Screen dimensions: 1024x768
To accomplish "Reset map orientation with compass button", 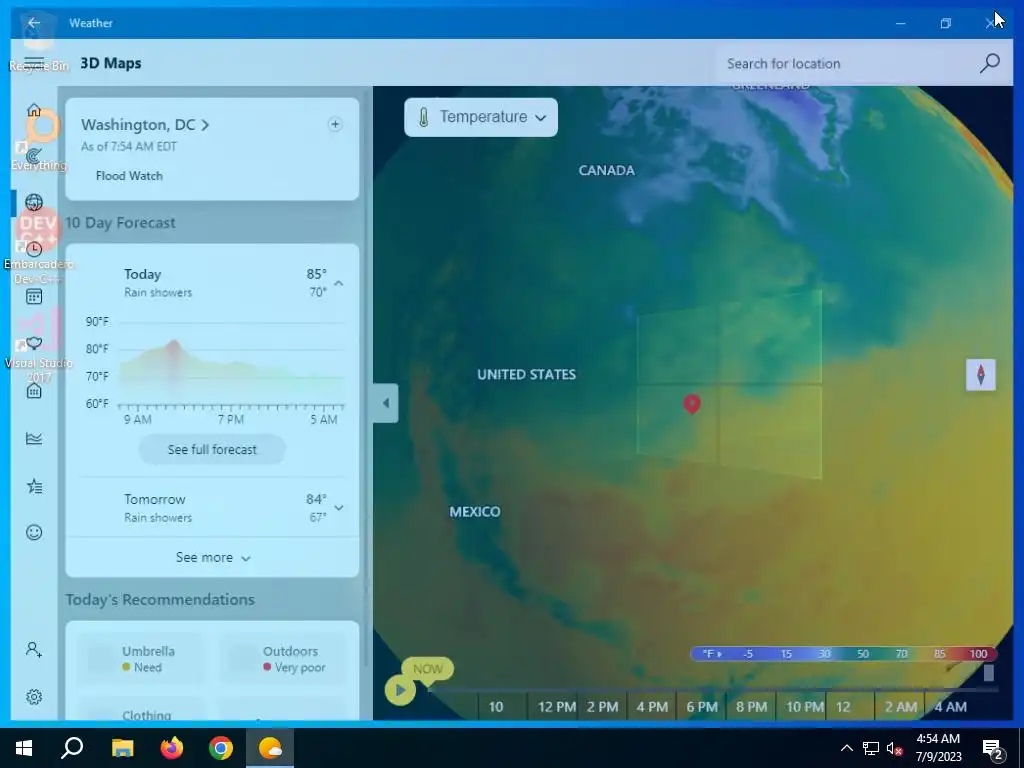I will [x=981, y=375].
